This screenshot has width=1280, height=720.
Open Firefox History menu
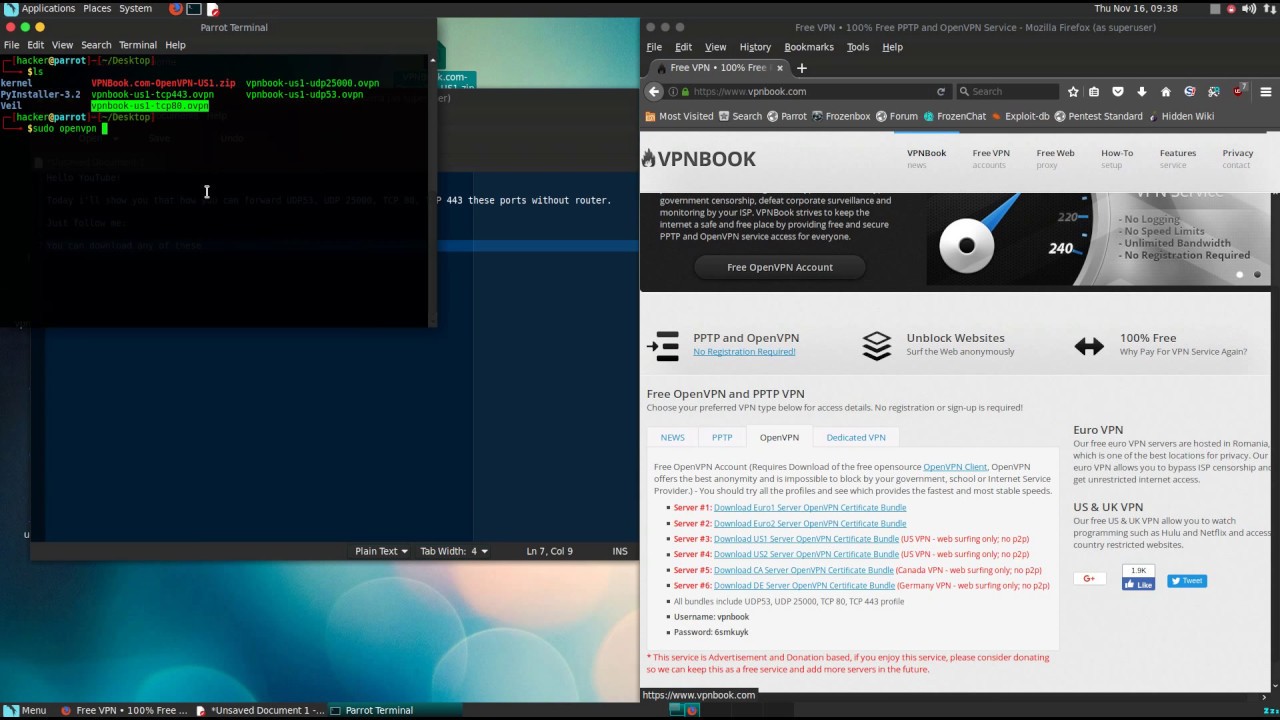(755, 47)
